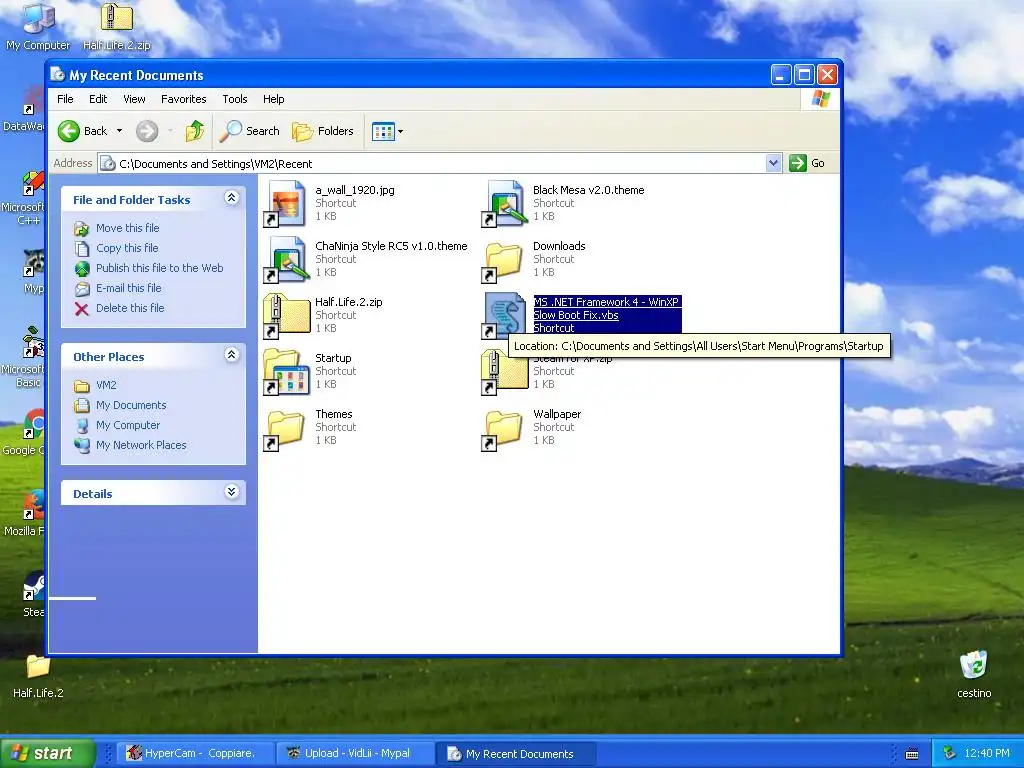Click the 12:40 PM clock
Screen dimensions: 1024x768
(987, 754)
